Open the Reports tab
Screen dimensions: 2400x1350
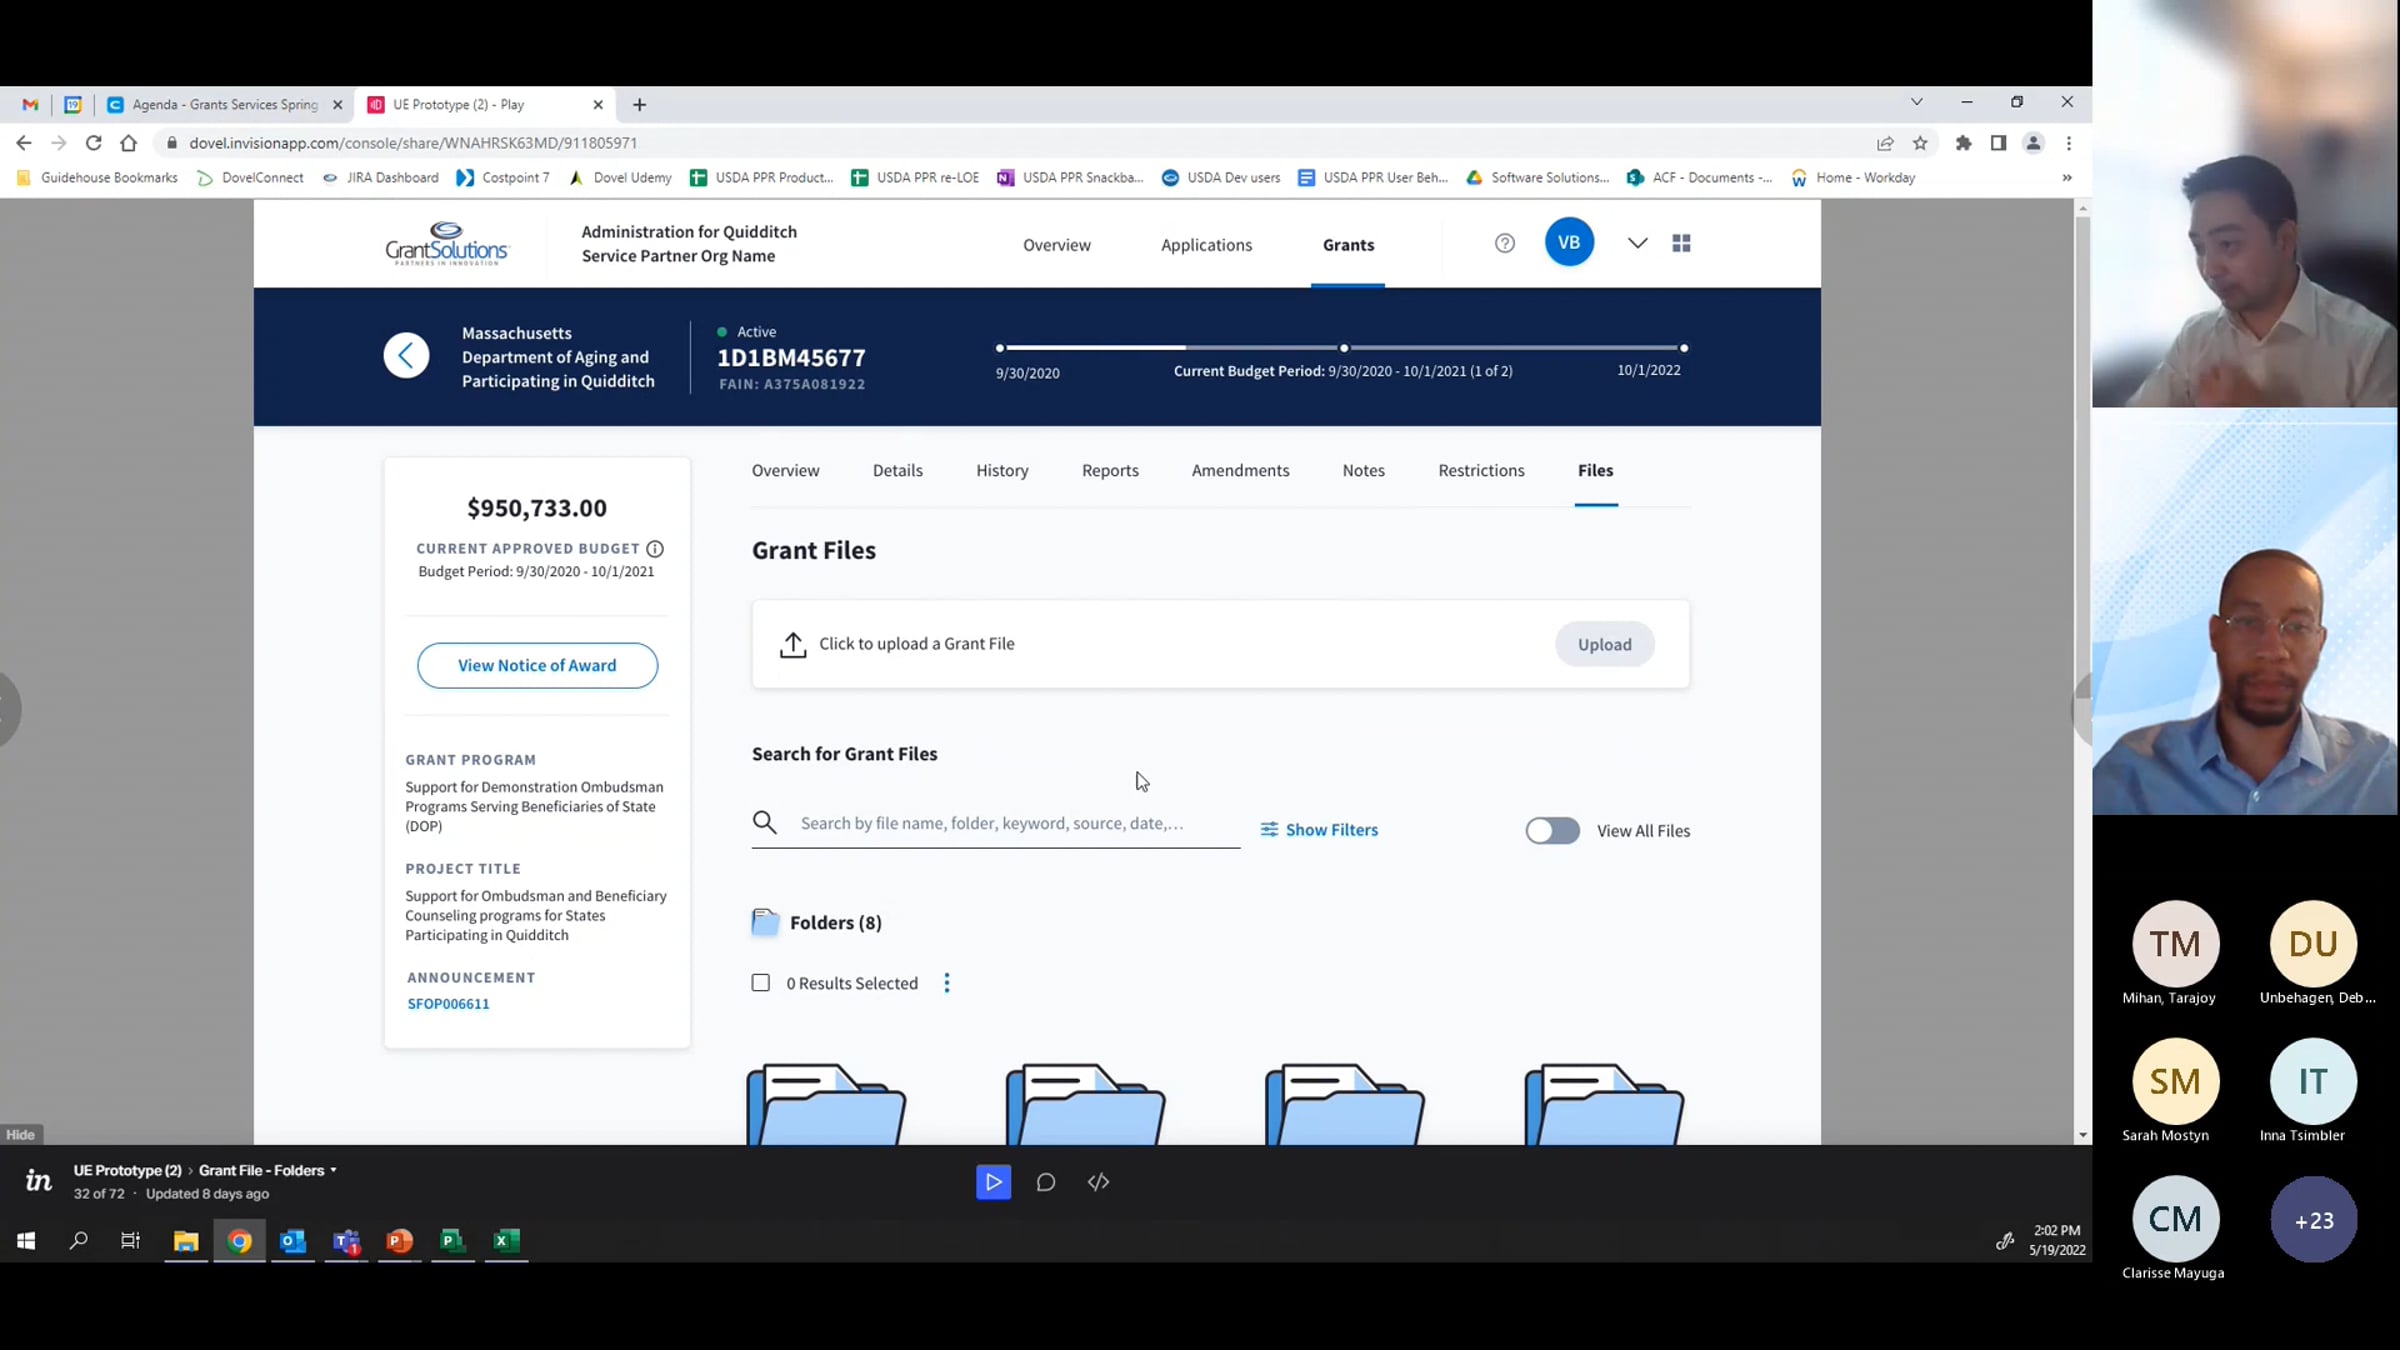[1110, 470]
